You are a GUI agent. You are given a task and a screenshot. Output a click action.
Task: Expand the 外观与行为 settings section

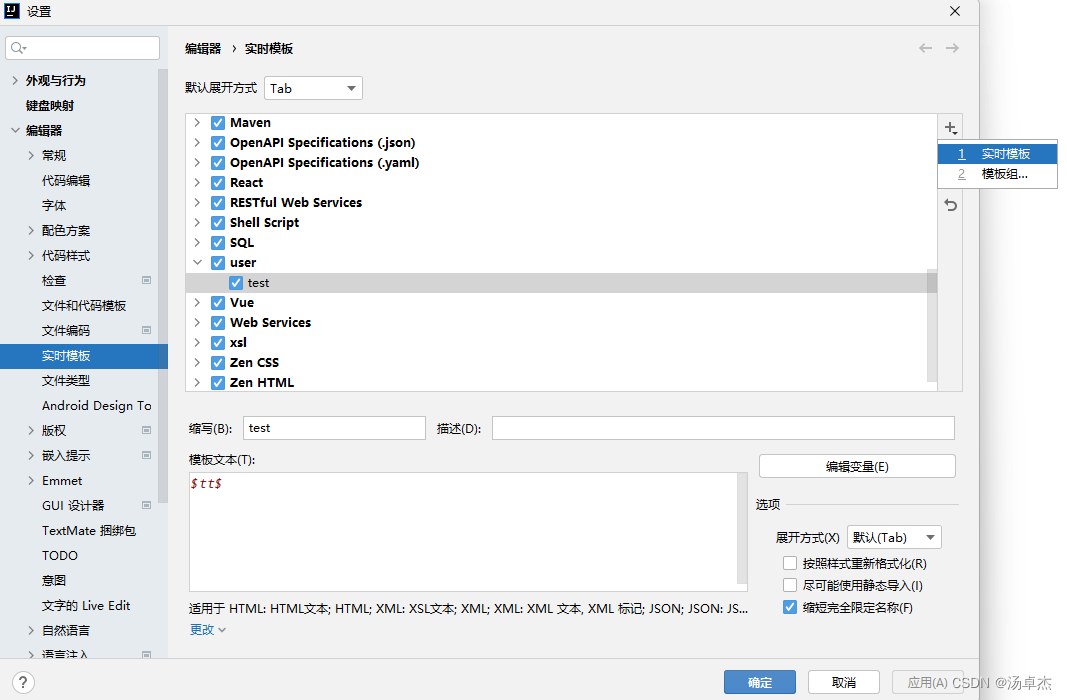click(x=15, y=81)
